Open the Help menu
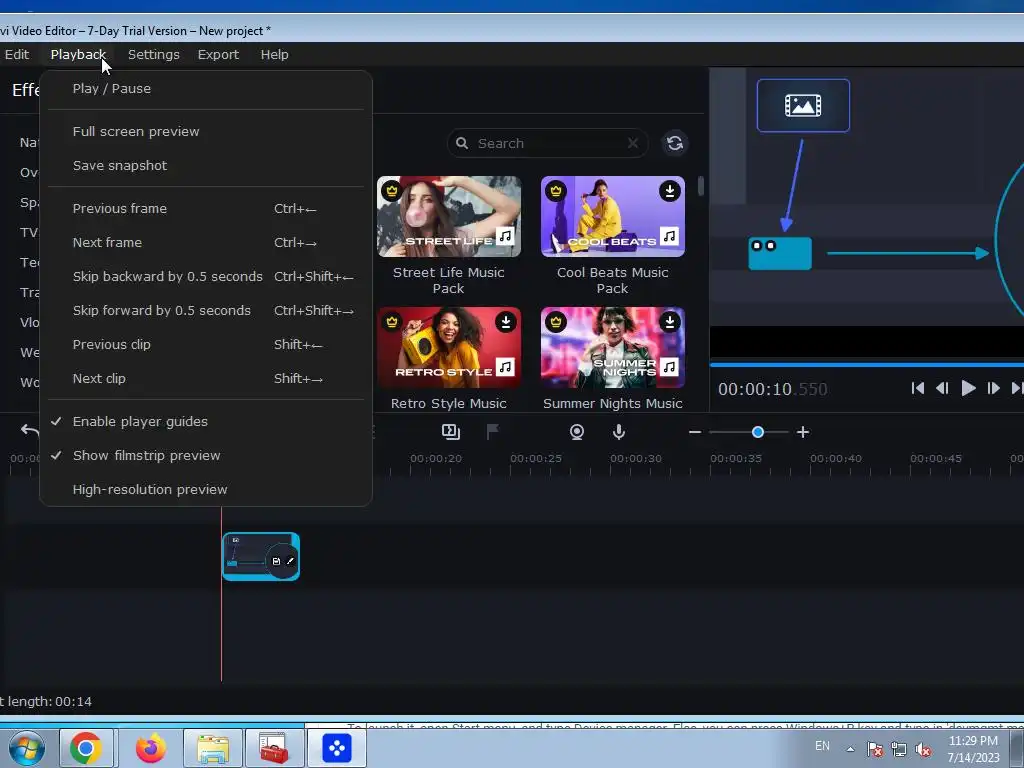 tap(274, 55)
